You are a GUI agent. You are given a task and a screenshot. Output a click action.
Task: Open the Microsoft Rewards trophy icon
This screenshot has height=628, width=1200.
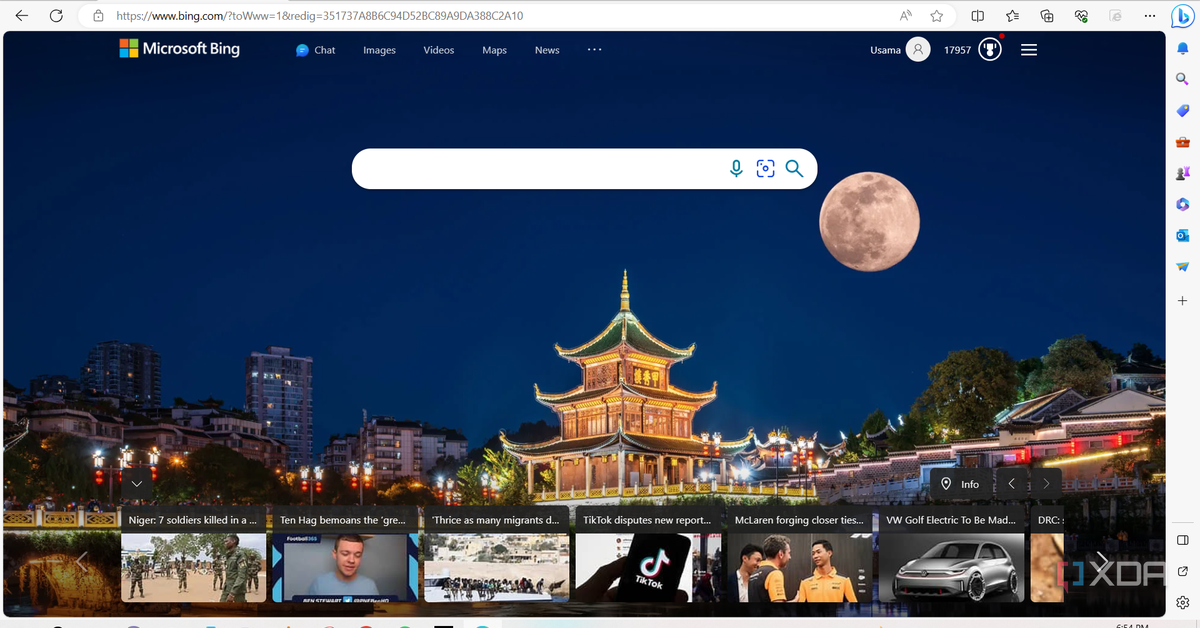point(989,50)
